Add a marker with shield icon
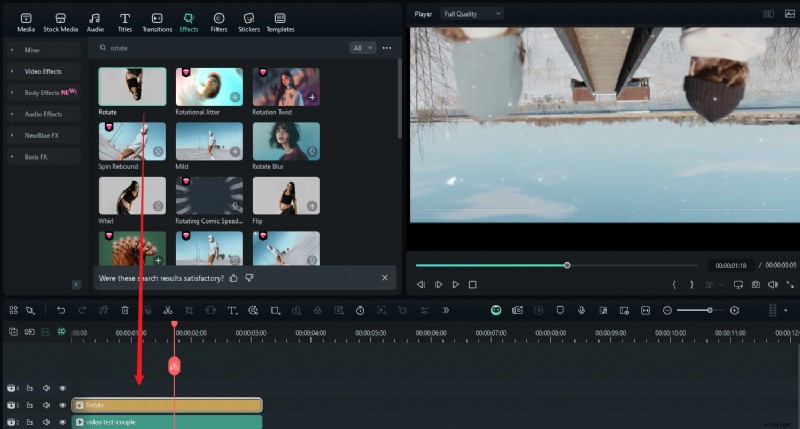This screenshot has width=800, height=429. (560, 310)
